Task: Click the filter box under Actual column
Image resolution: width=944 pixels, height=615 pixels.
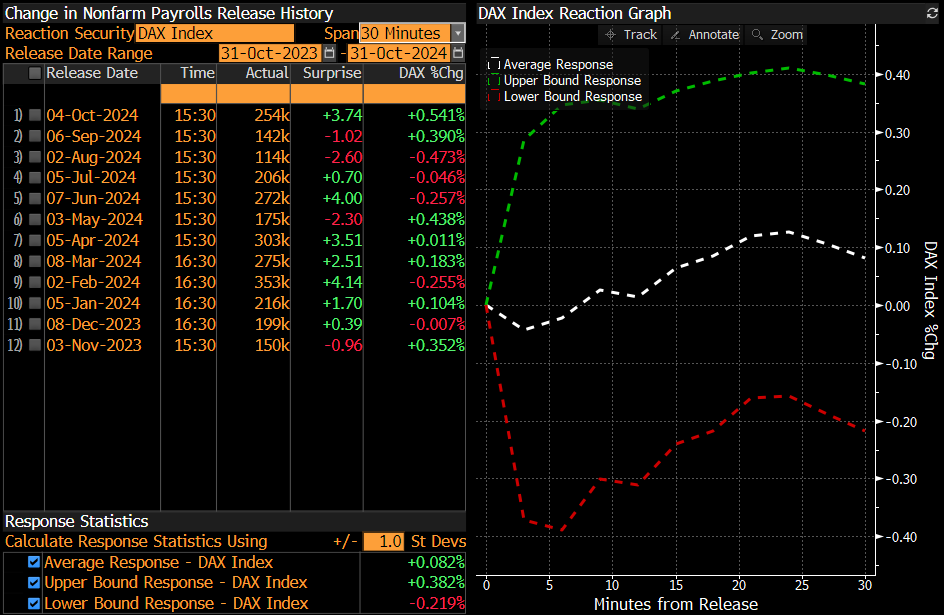Action: (x=253, y=93)
